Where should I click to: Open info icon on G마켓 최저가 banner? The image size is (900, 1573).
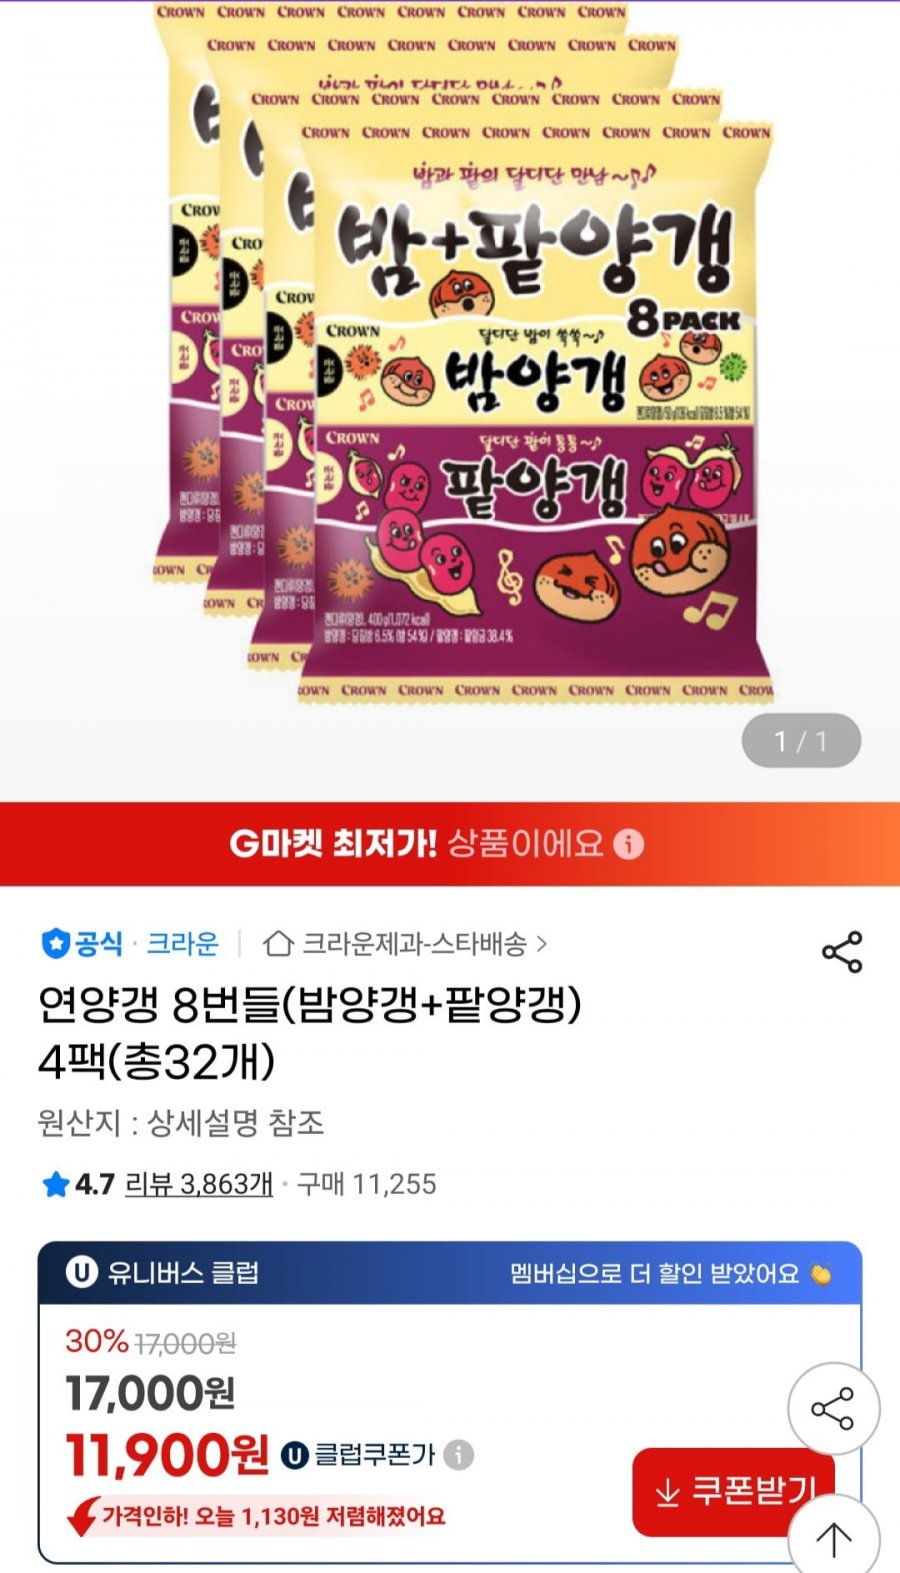(x=628, y=844)
